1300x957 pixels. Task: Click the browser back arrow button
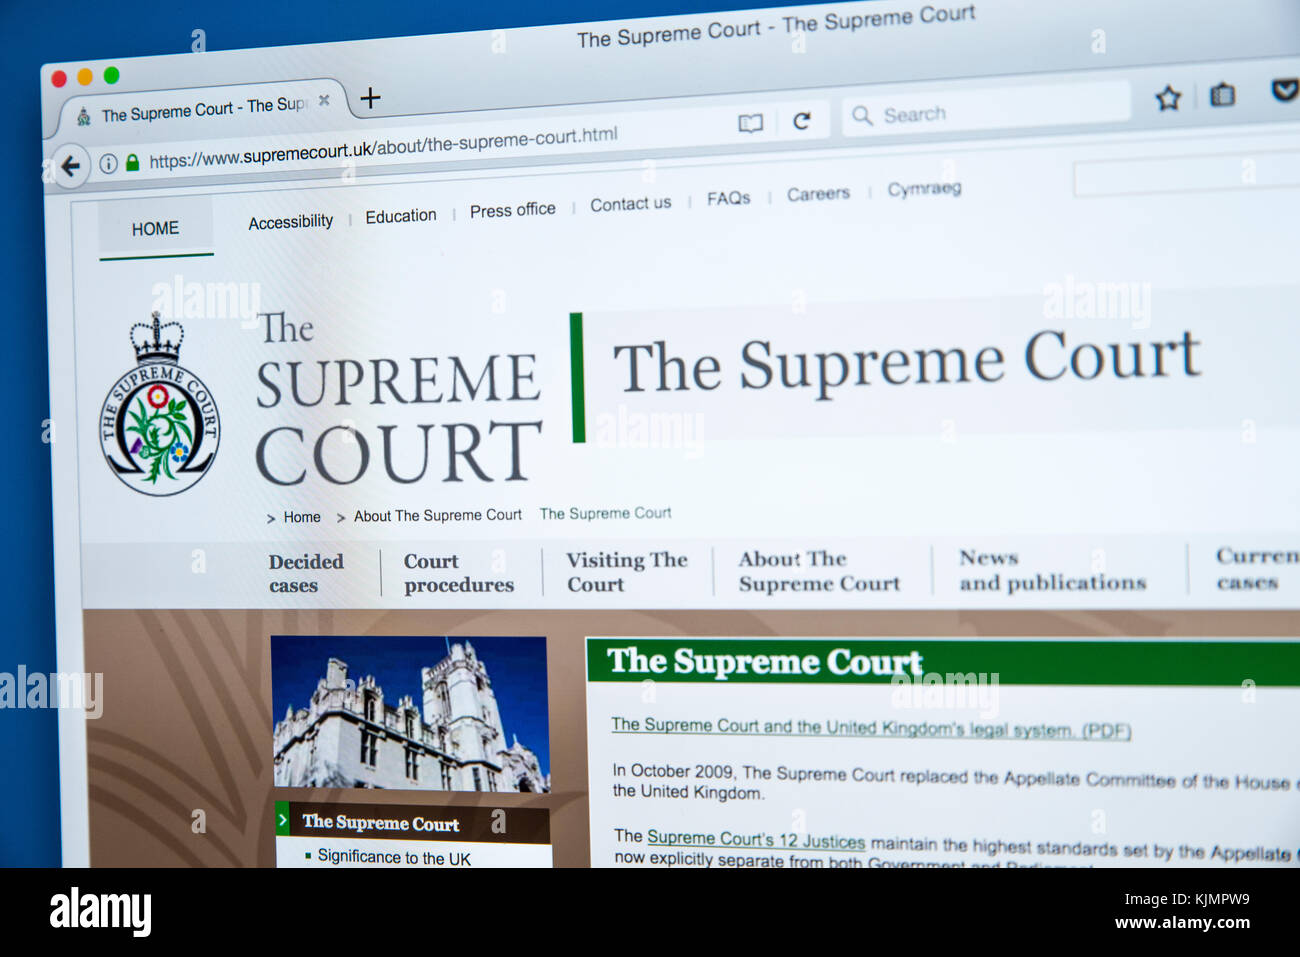tap(70, 166)
